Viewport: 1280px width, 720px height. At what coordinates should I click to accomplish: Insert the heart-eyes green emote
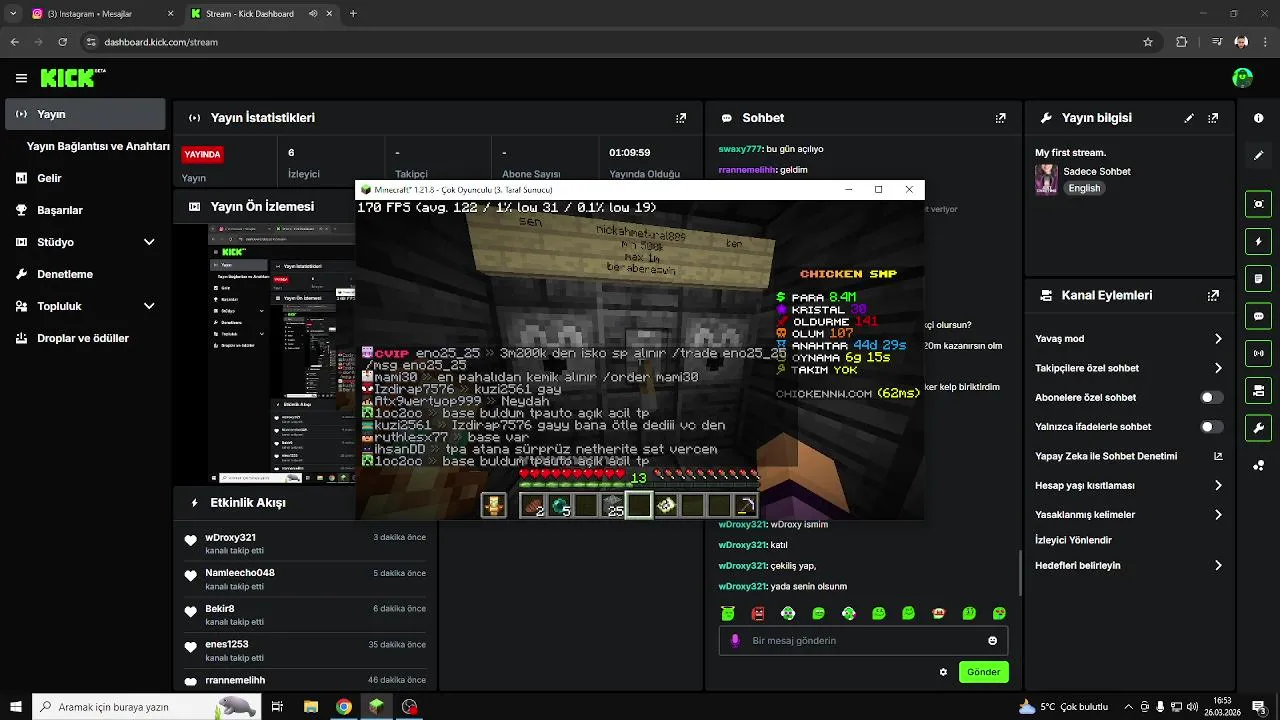point(999,613)
